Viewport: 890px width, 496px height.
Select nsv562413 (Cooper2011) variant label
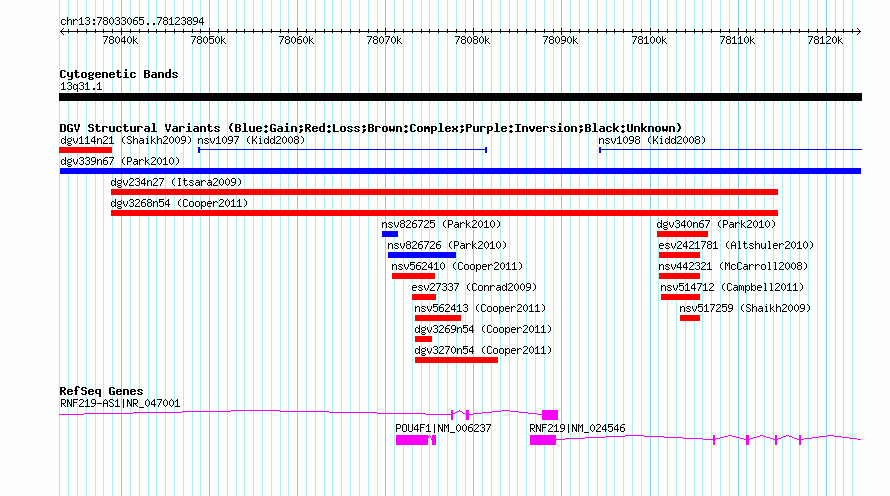click(x=480, y=308)
